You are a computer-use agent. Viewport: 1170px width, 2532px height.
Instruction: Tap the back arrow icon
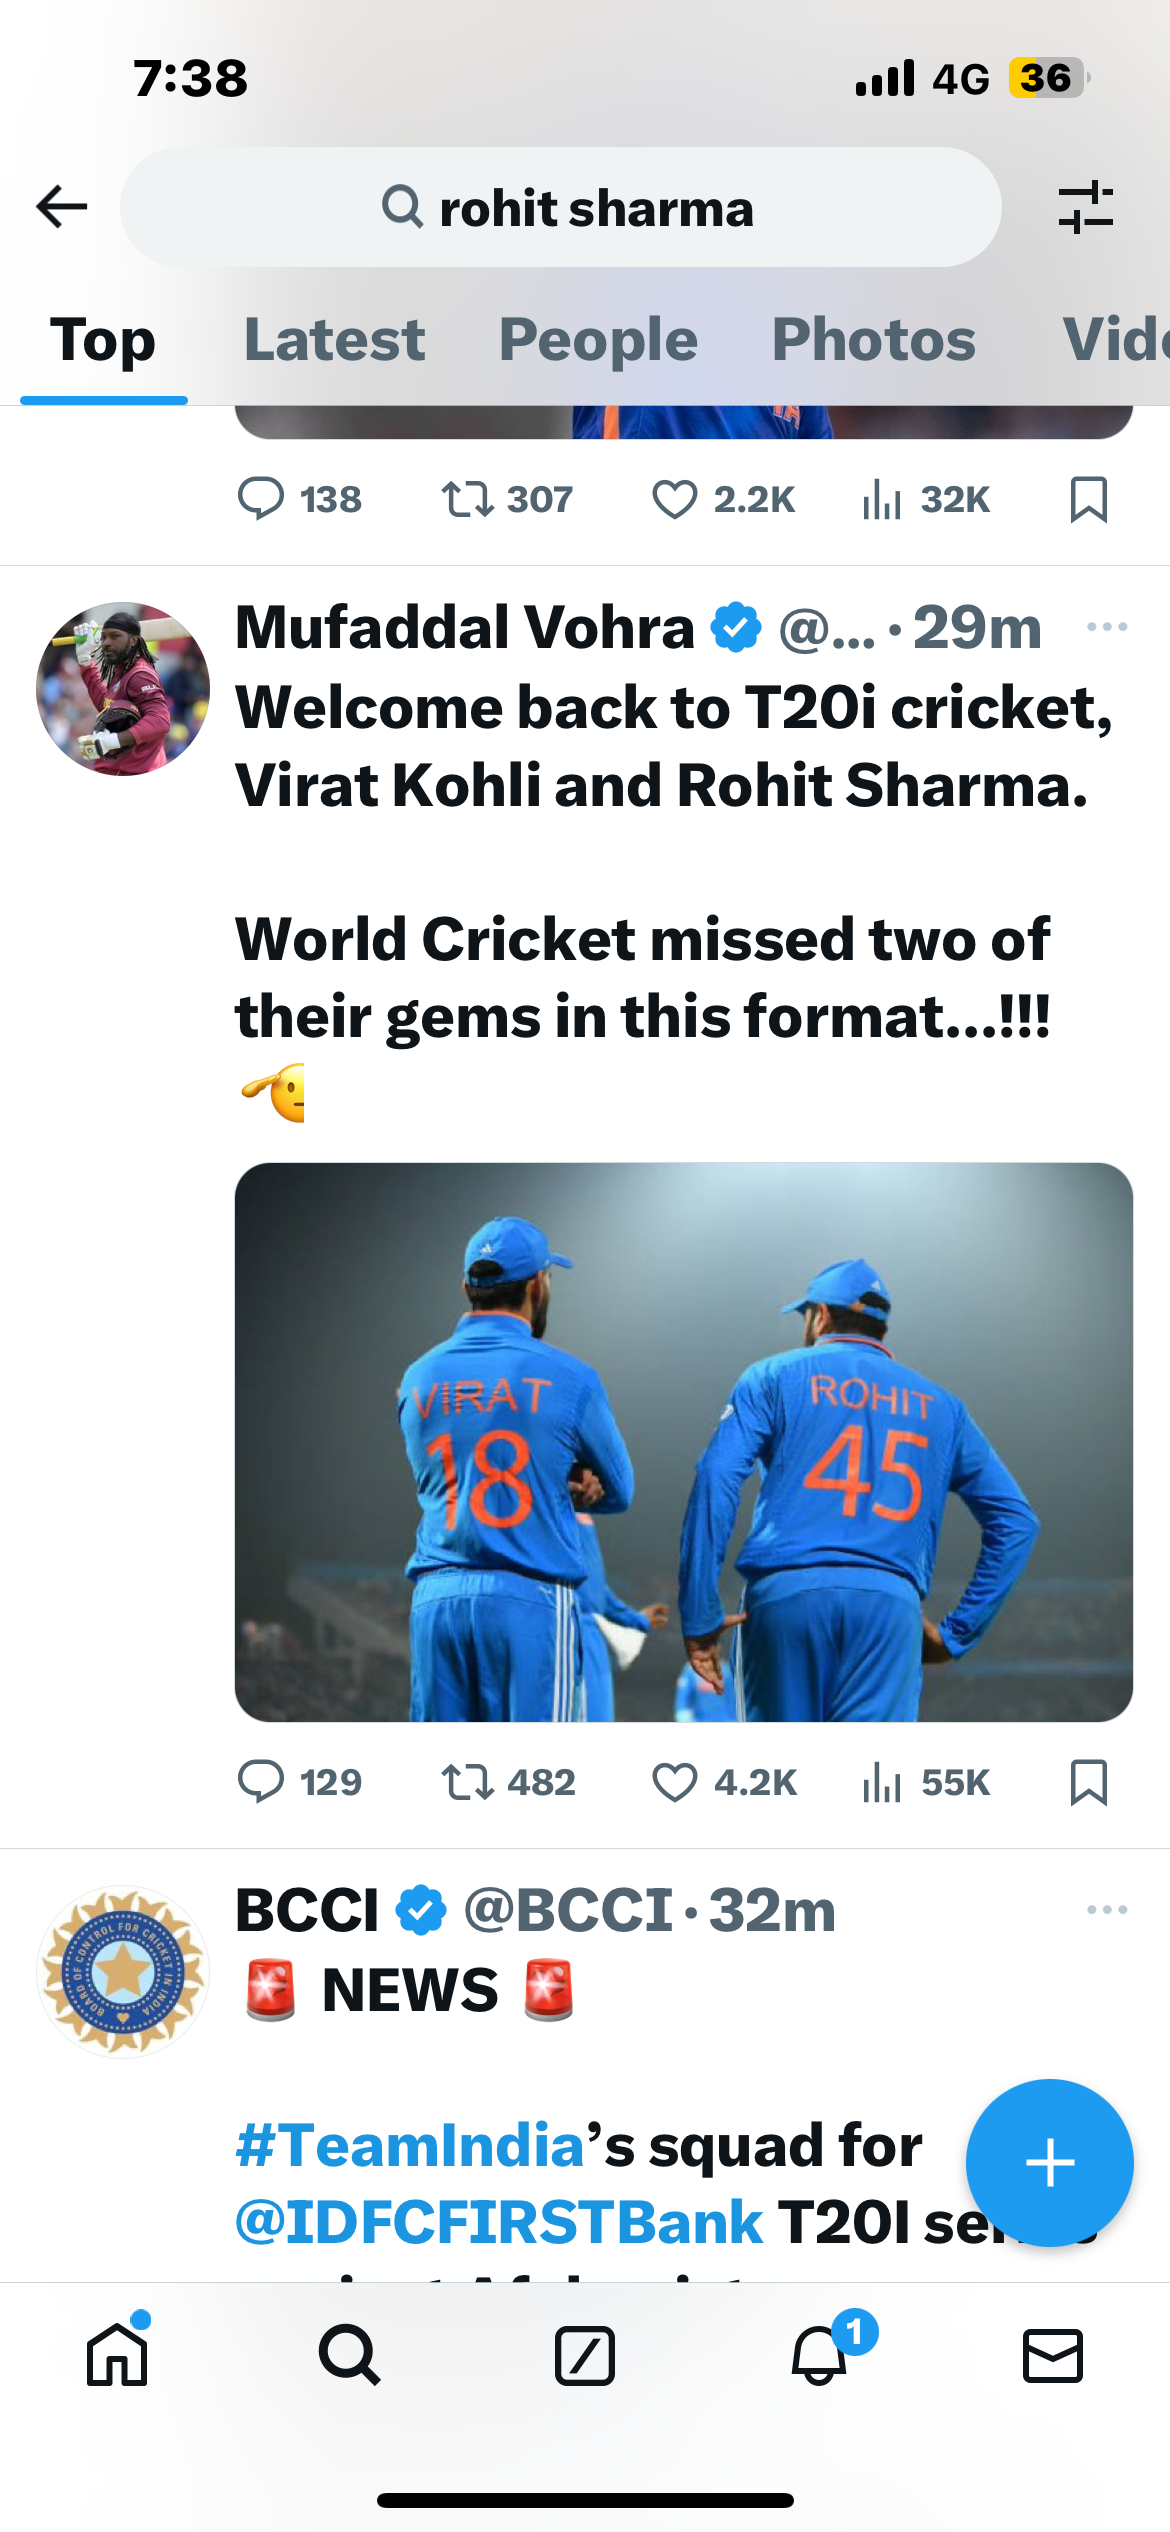(x=62, y=207)
